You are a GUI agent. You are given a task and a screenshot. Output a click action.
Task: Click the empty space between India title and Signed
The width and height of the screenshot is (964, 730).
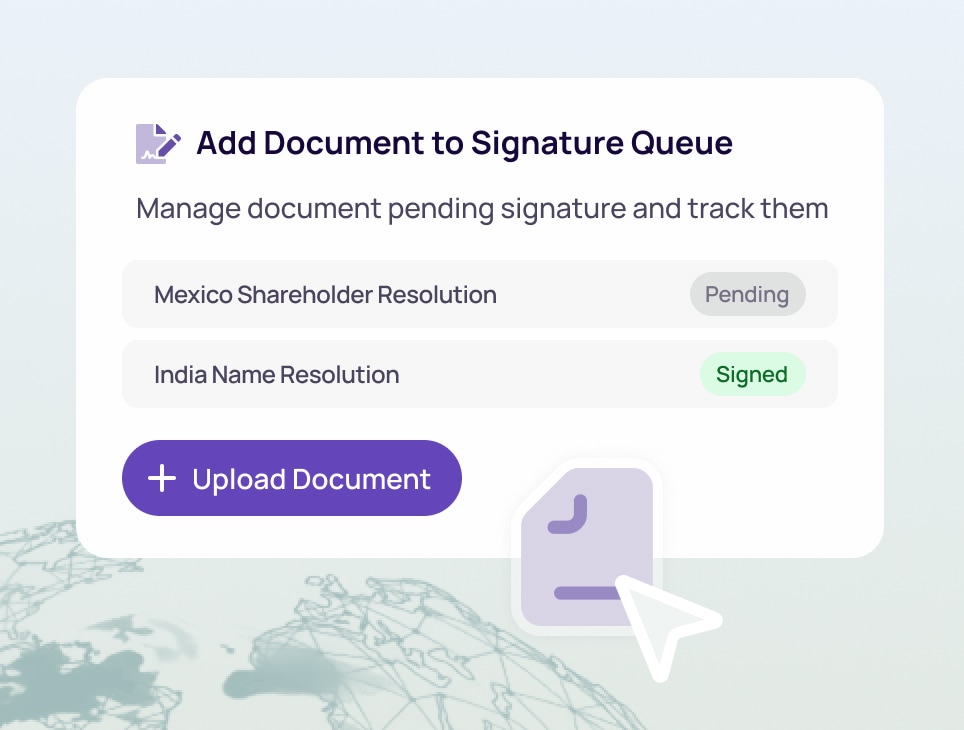tap(550, 374)
